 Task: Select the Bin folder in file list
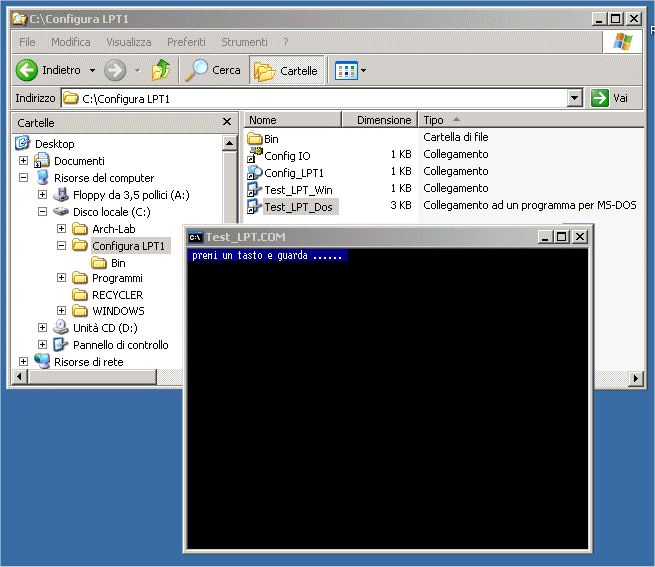(x=270, y=138)
